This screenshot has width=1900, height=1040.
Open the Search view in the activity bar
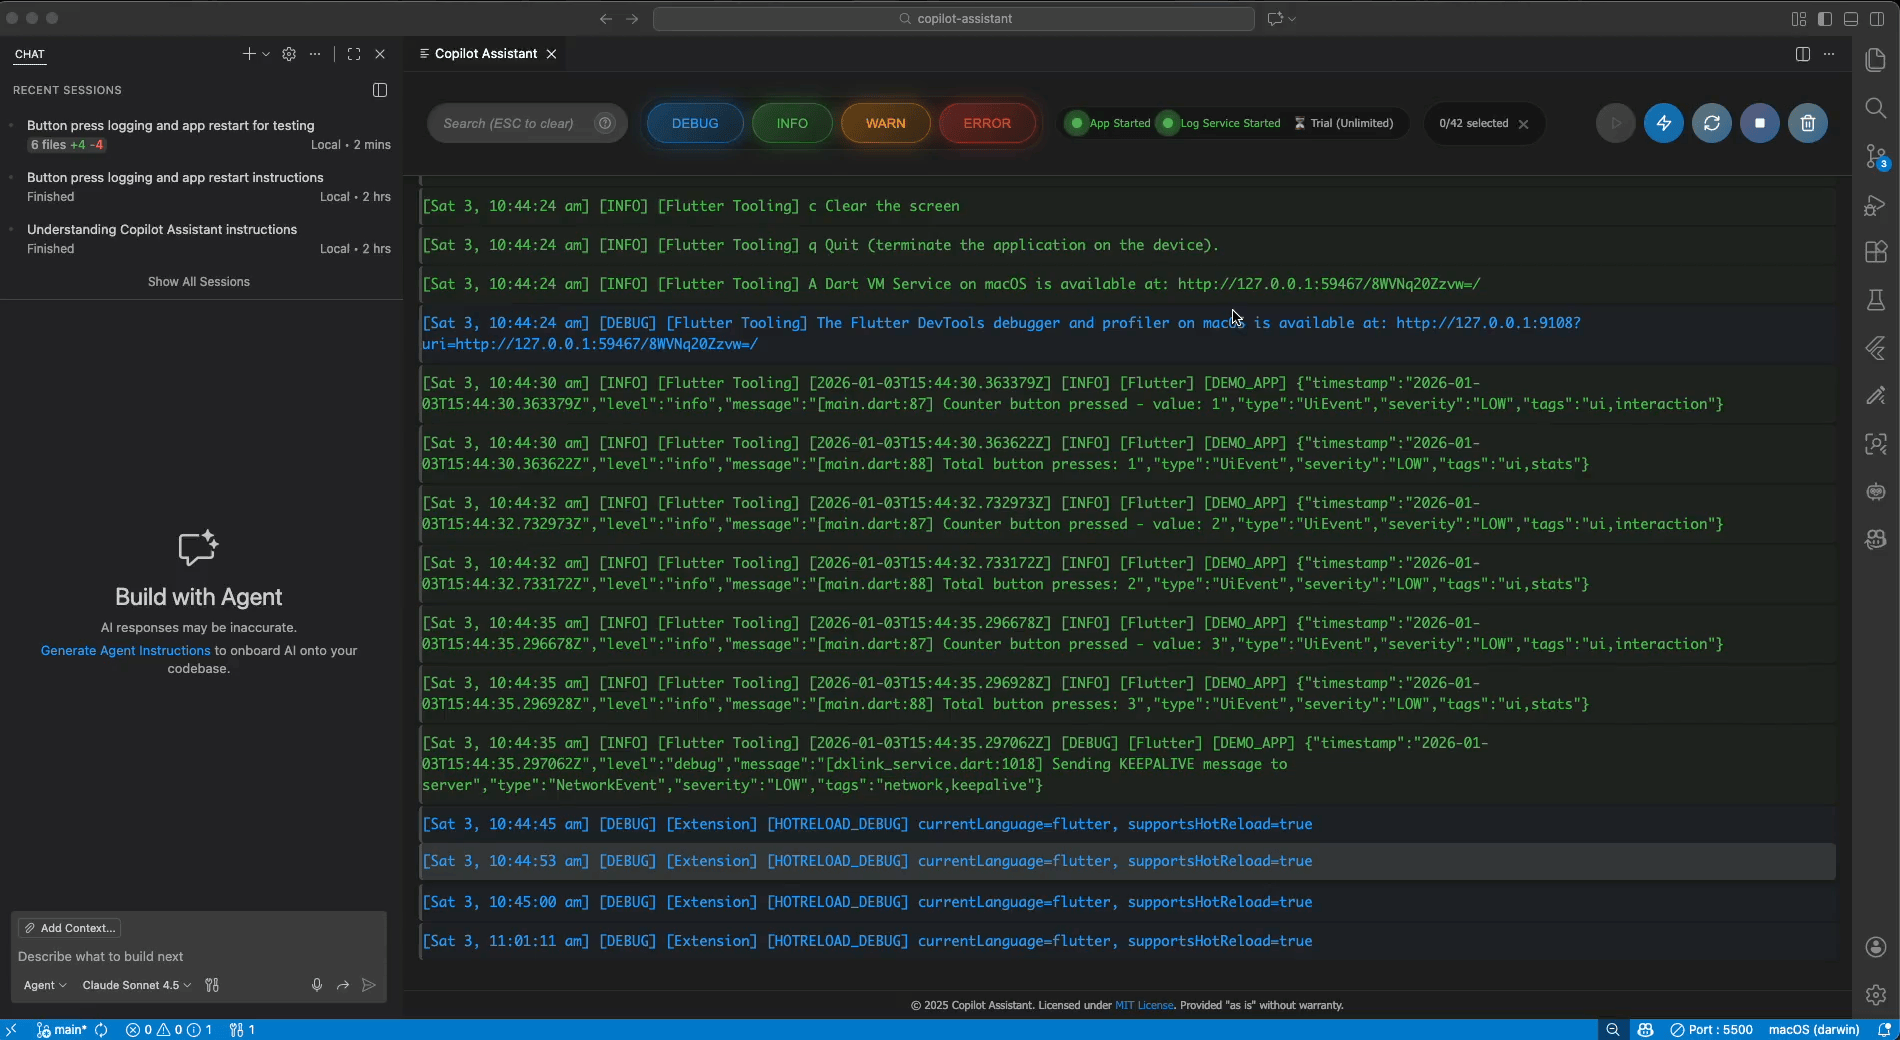pyautogui.click(x=1876, y=108)
